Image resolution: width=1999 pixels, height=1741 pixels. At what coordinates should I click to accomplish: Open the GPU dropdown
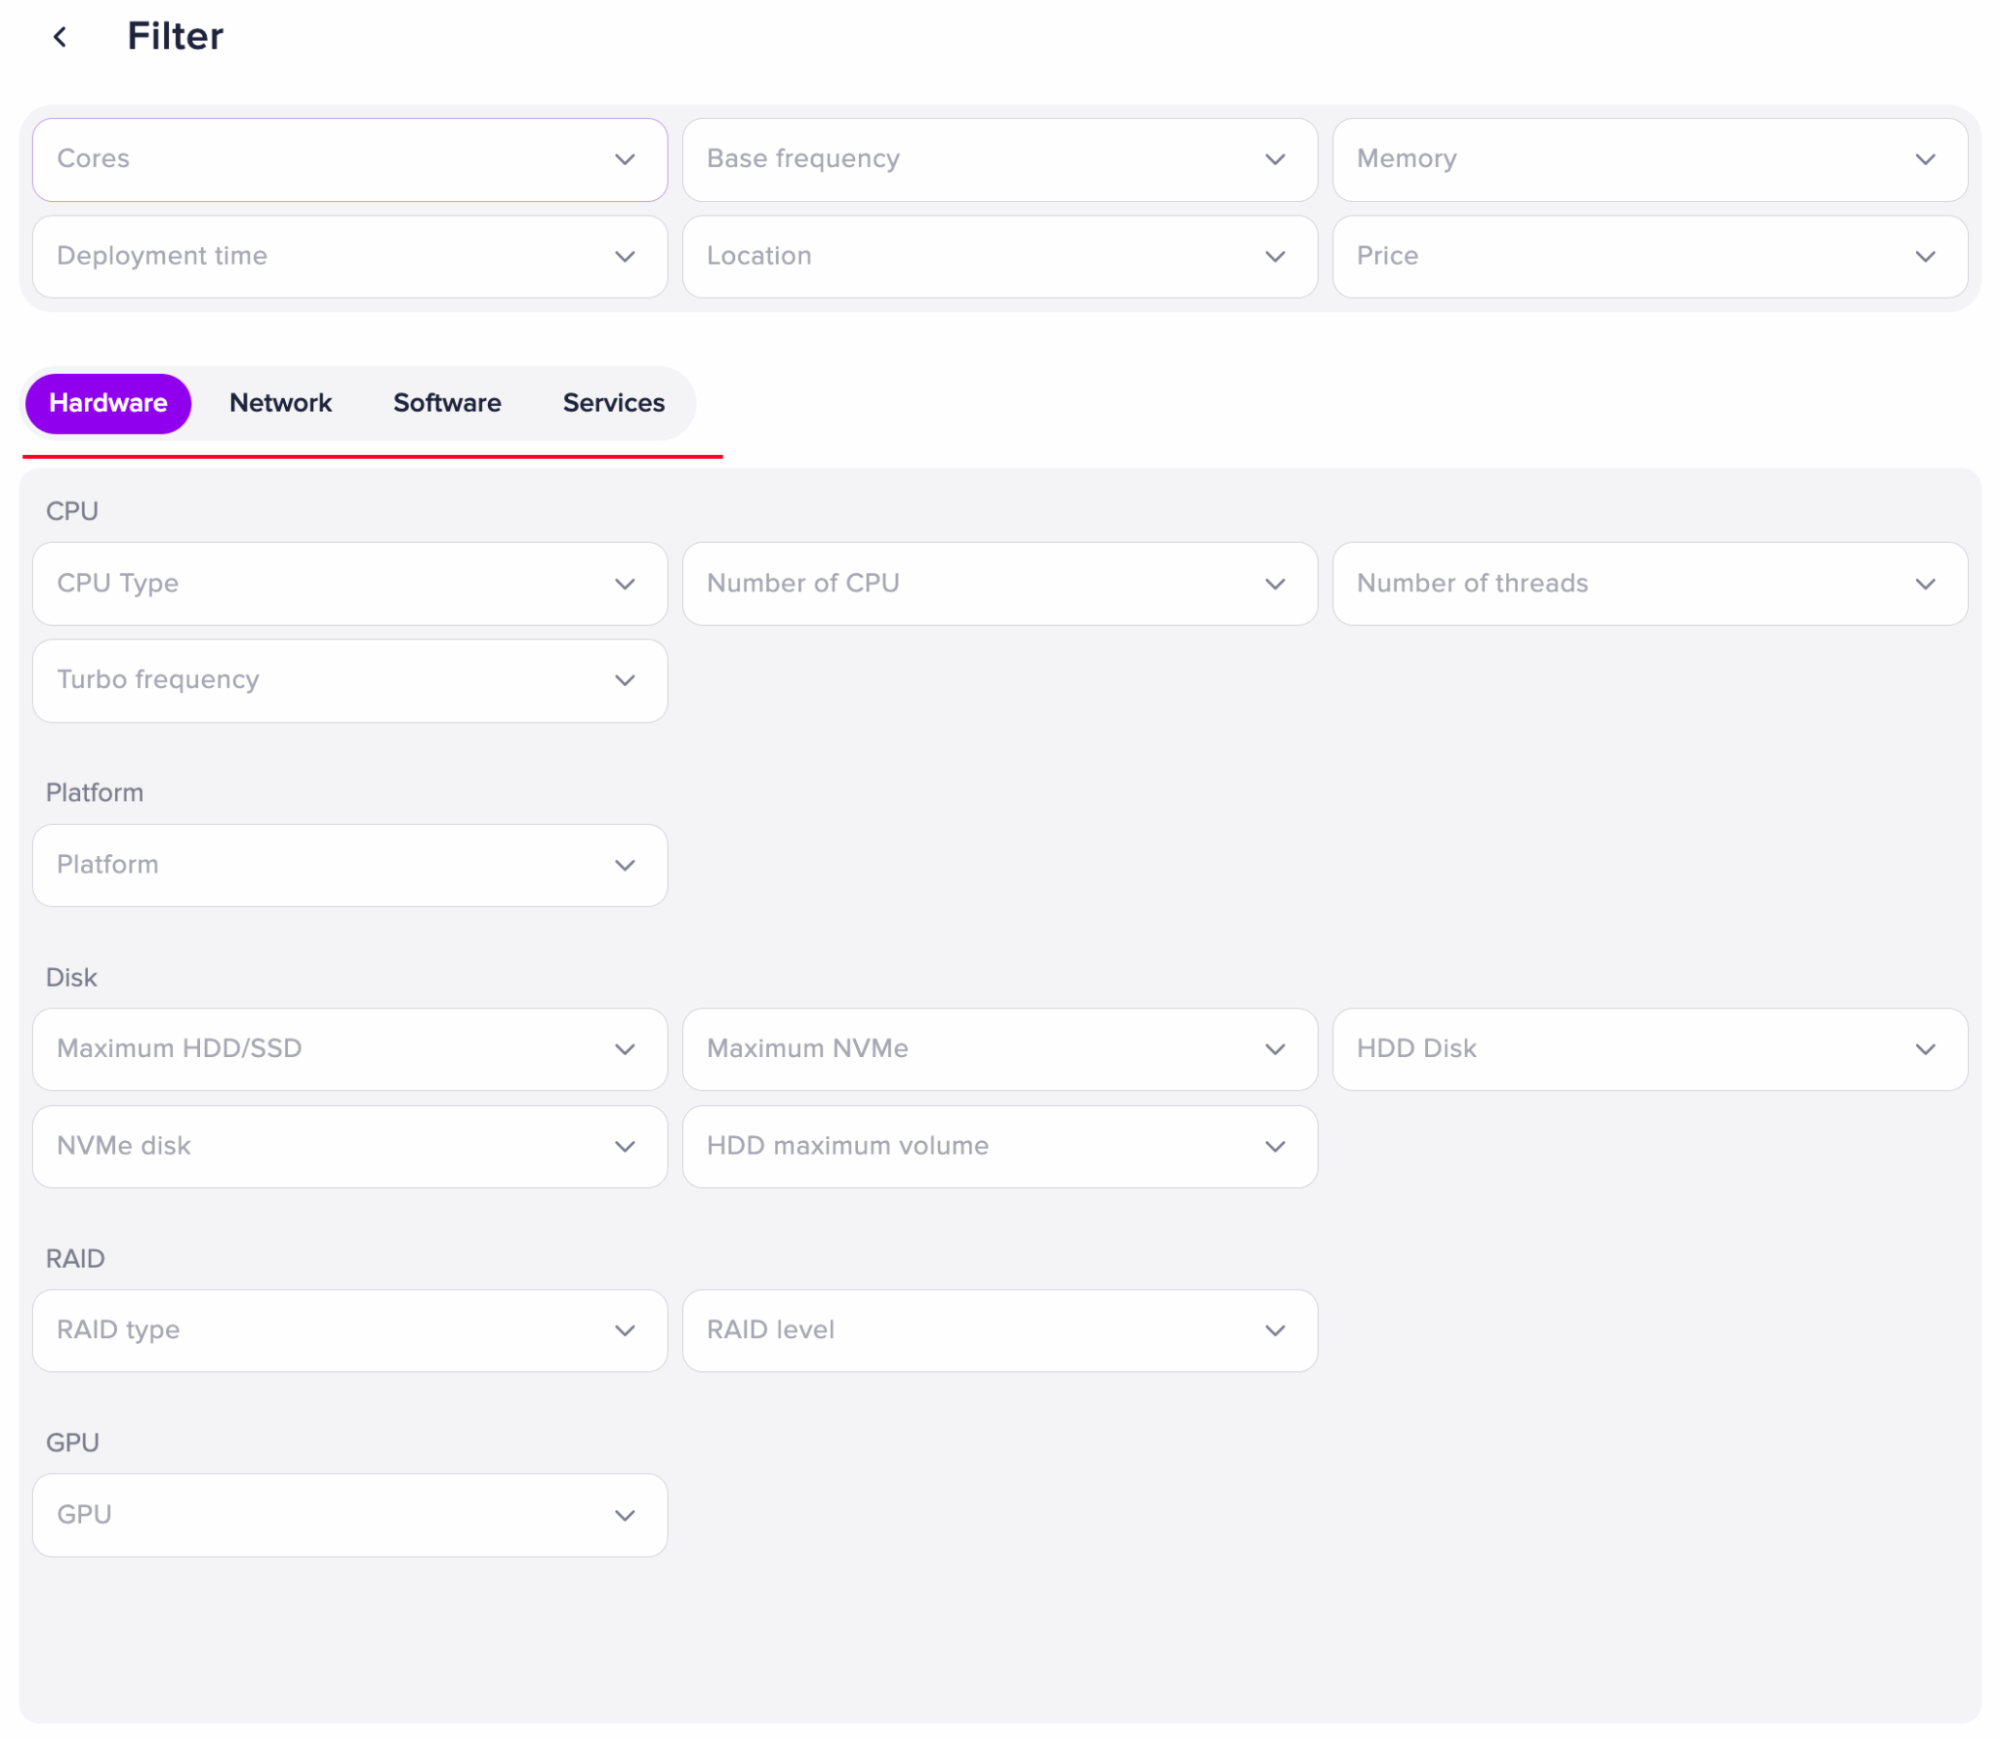pyautogui.click(x=349, y=1515)
